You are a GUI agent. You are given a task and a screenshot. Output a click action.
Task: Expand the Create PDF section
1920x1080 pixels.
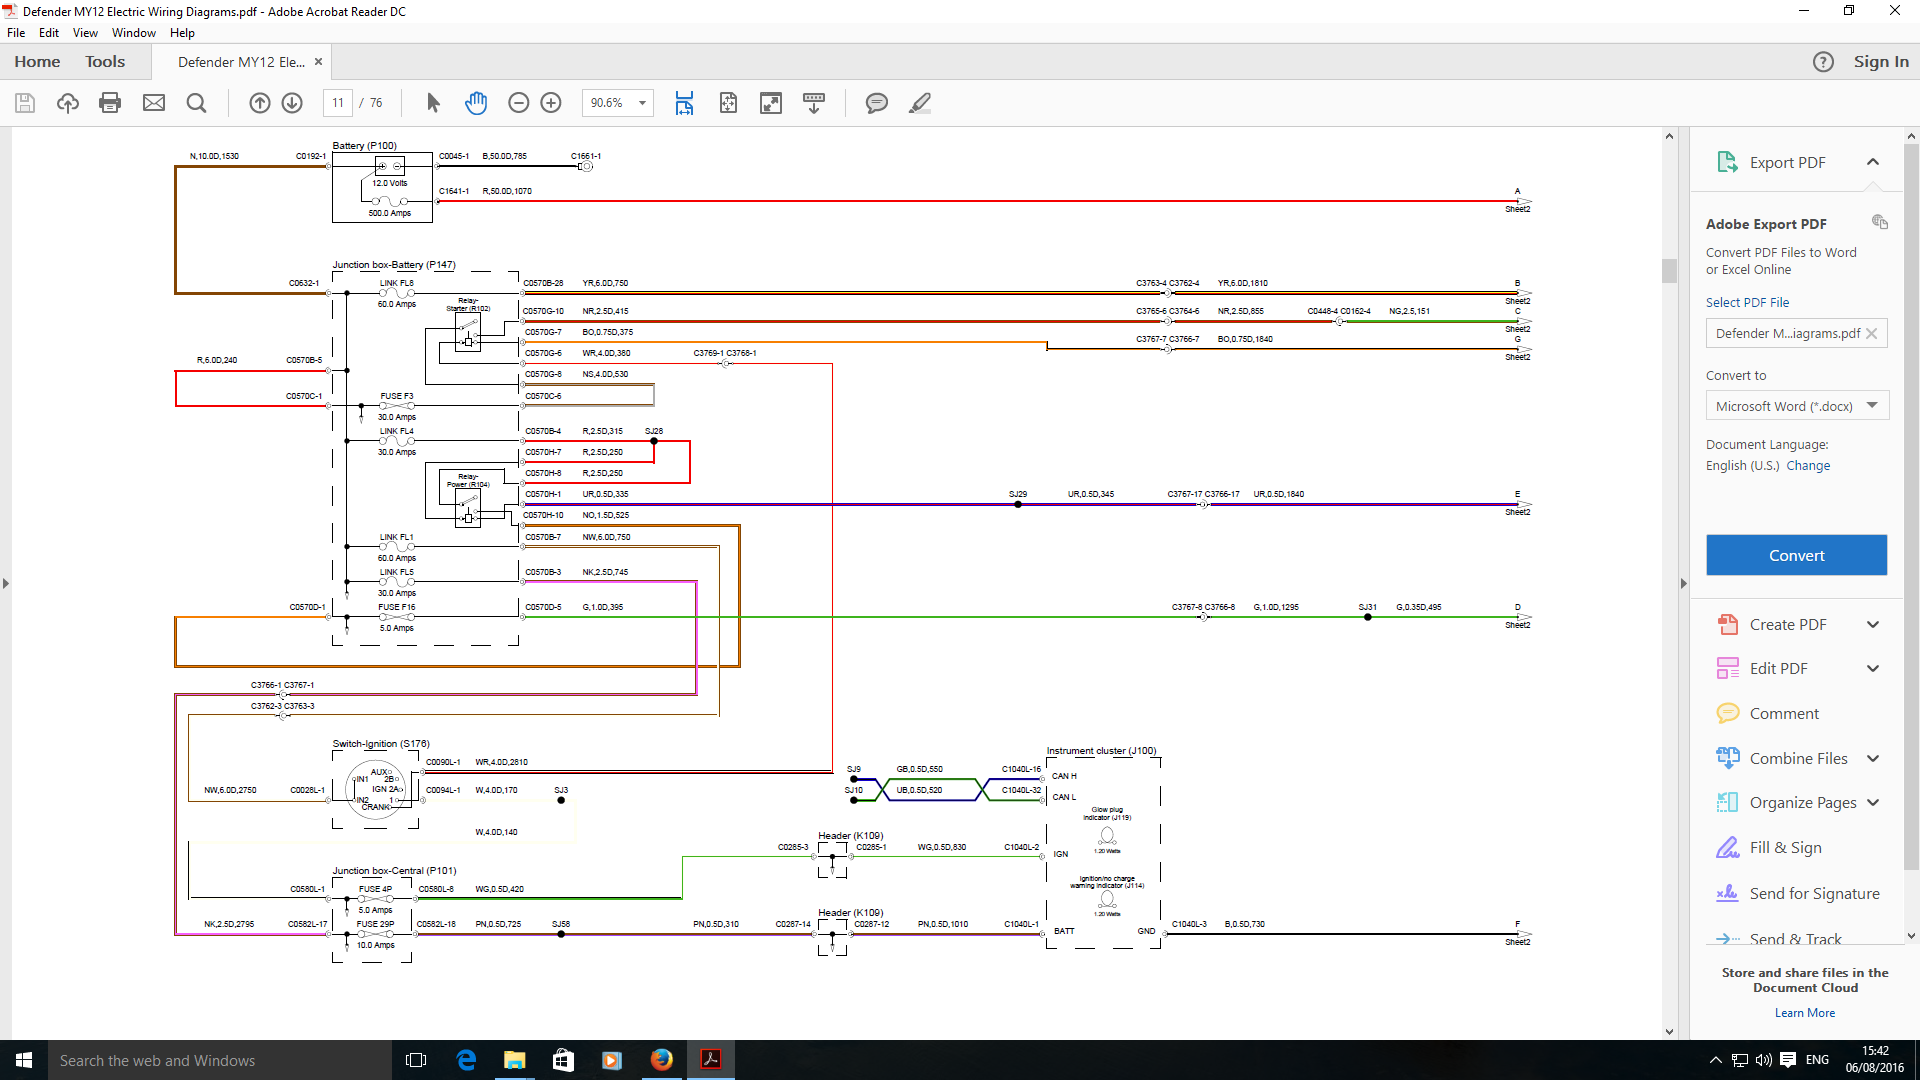pyautogui.click(x=1873, y=625)
